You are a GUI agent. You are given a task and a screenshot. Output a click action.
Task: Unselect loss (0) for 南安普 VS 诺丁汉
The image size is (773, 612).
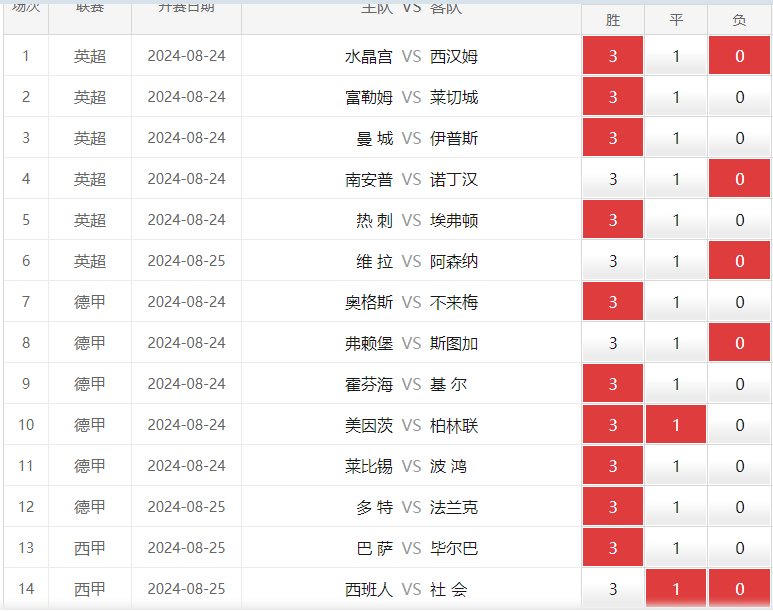pyautogui.click(x=739, y=178)
